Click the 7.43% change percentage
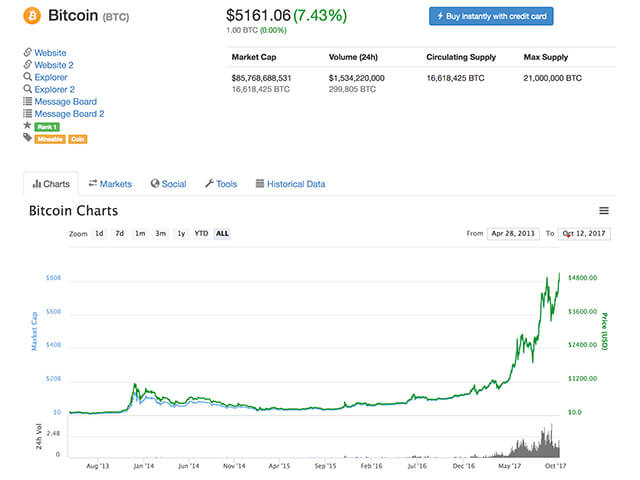640x480 pixels. [320, 16]
